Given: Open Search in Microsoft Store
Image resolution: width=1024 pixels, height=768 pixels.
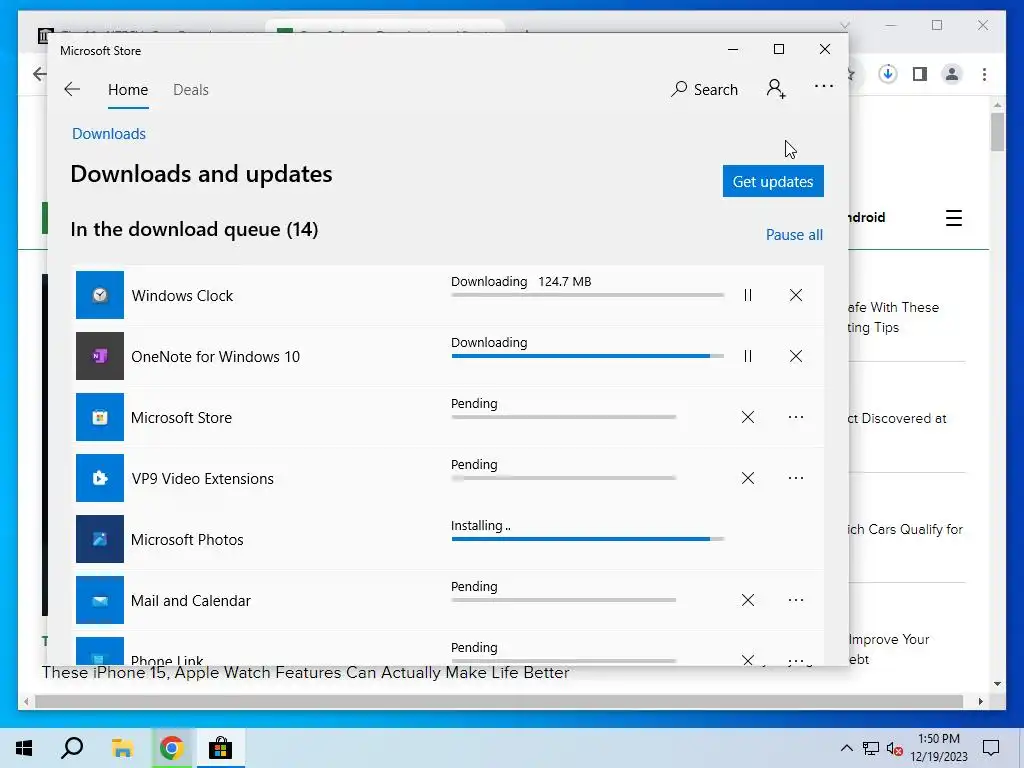Looking at the screenshot, I should [704, 89].
